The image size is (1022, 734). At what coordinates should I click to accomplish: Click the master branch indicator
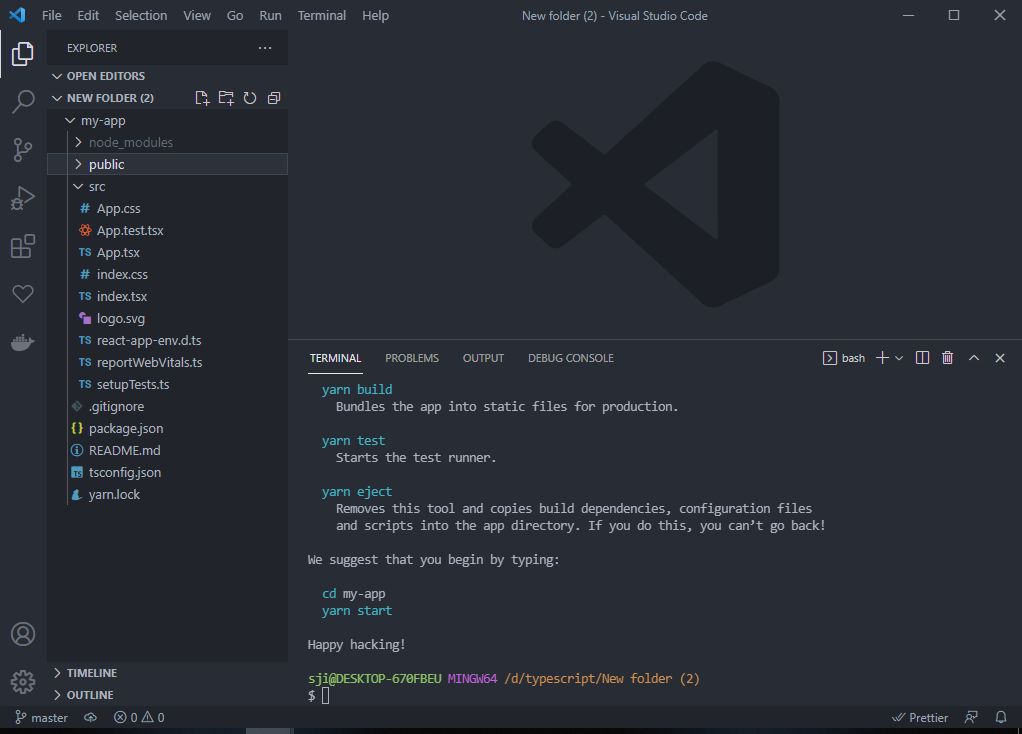(x=41, y=717)
